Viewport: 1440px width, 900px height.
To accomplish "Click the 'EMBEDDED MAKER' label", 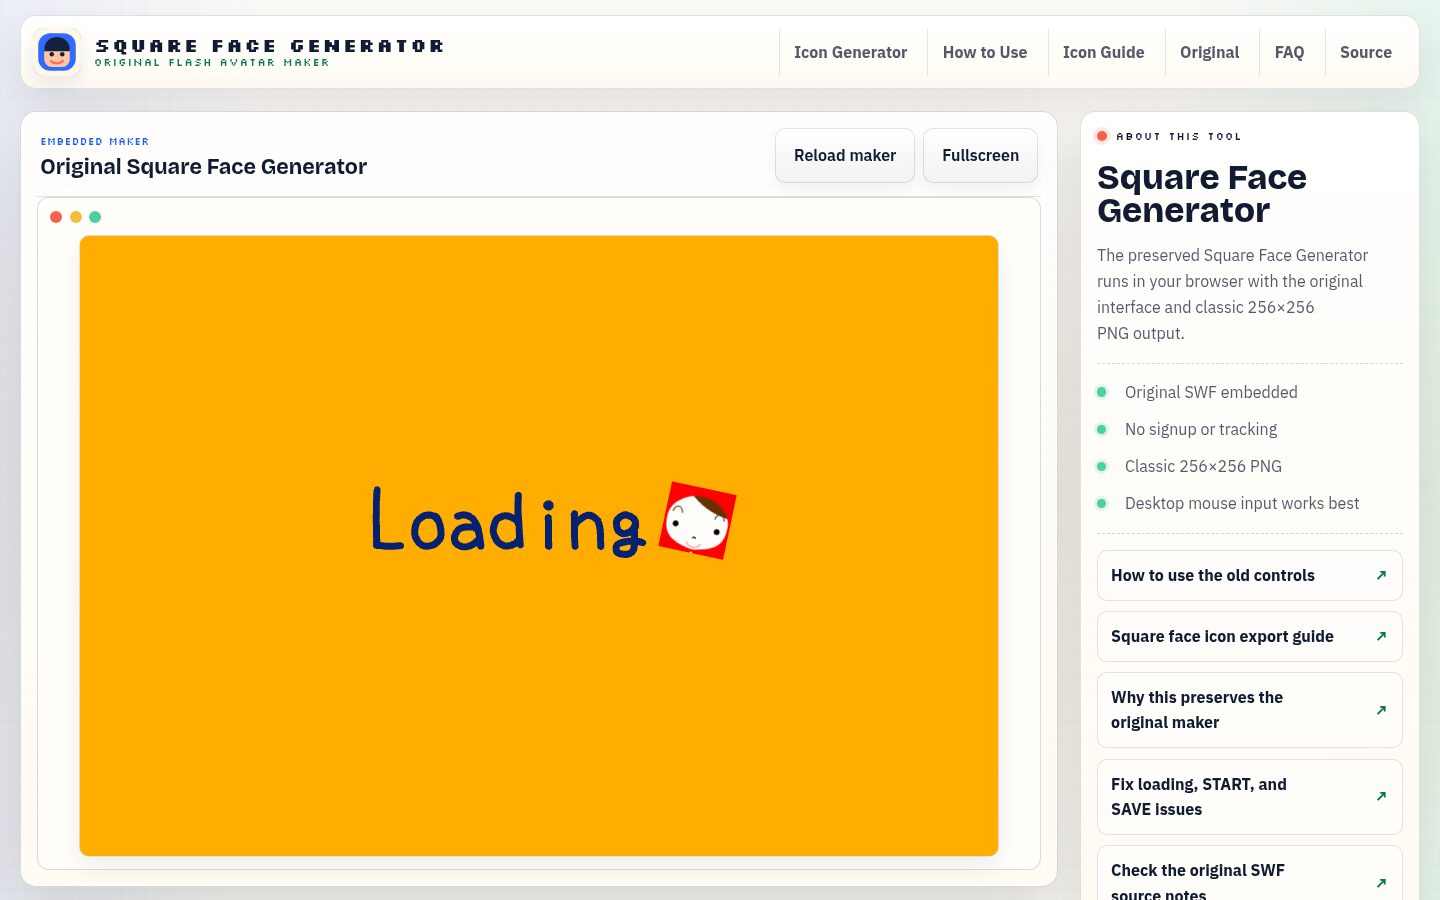I will coord(95,142).
